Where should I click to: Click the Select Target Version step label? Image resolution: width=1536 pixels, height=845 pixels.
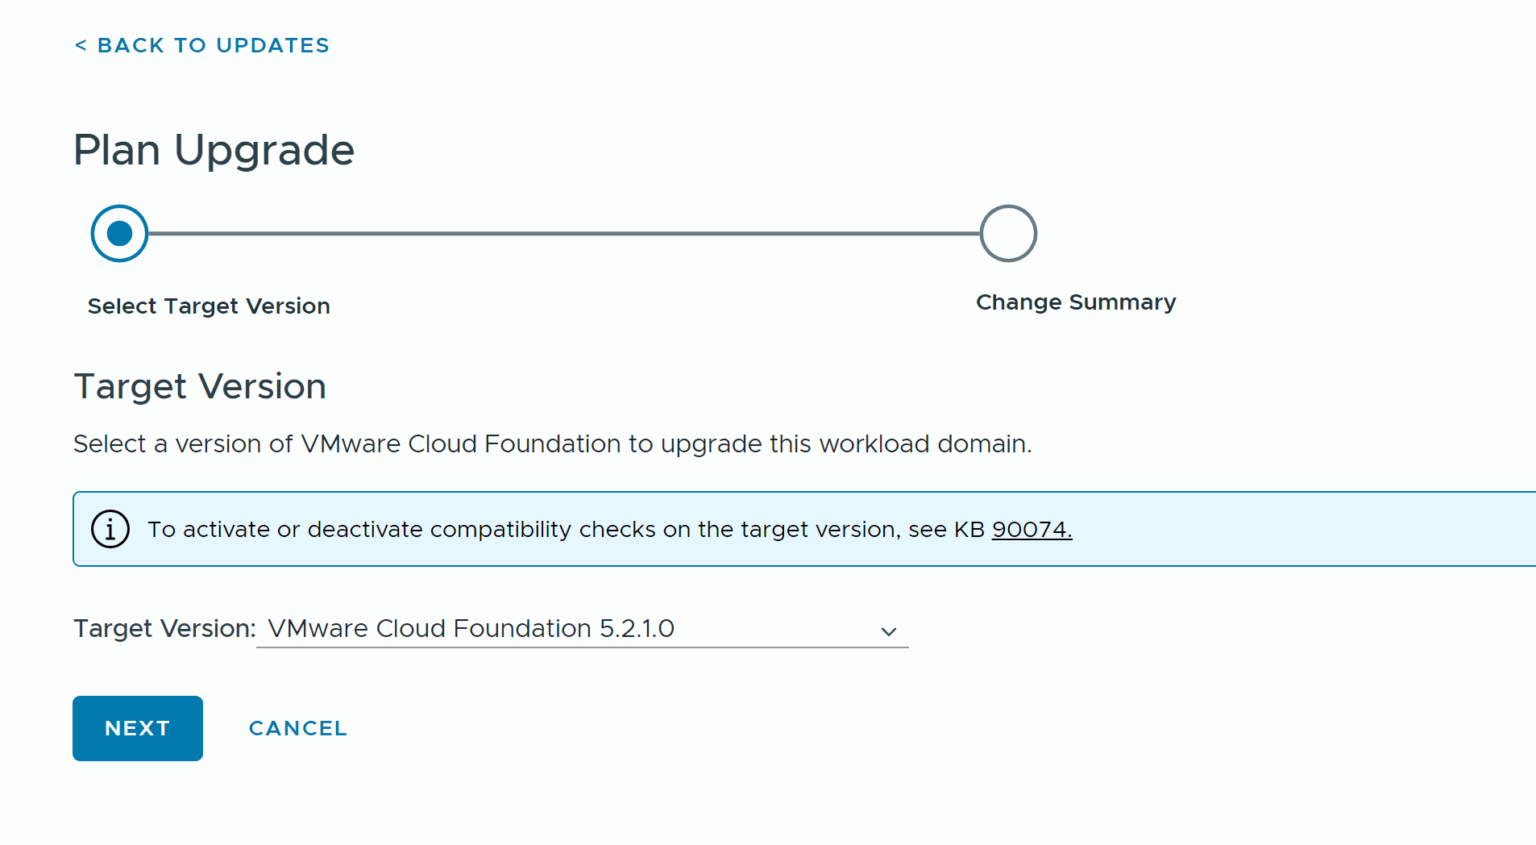[x=209, y=306]
